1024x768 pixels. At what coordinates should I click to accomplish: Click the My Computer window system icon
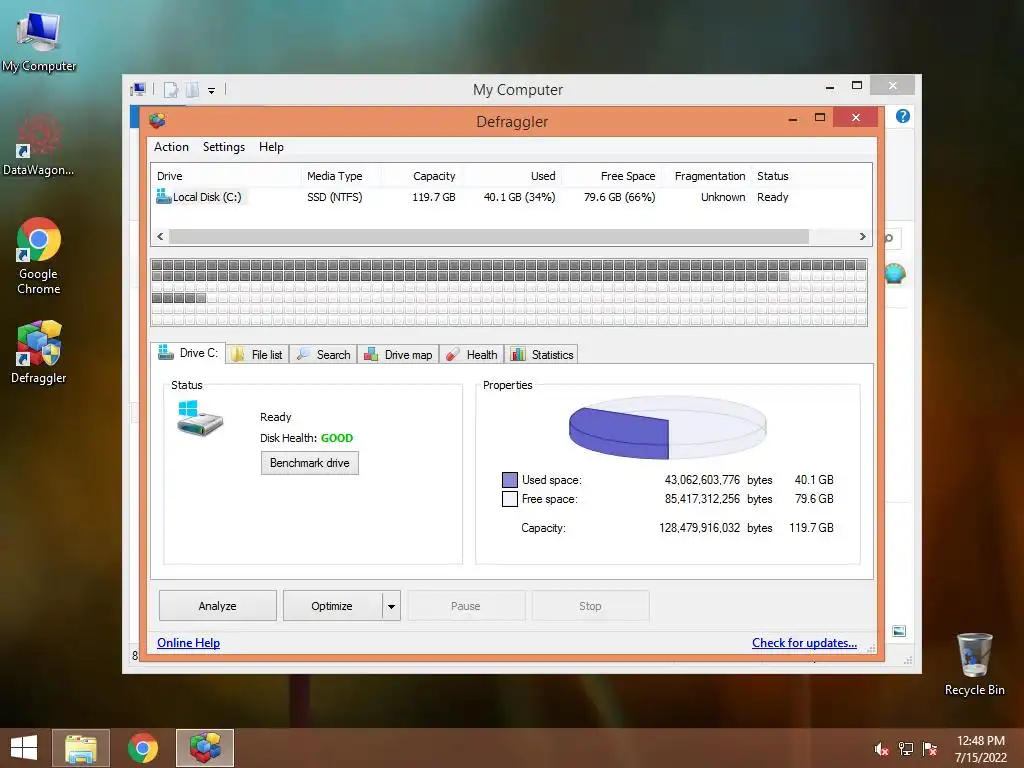(138, 89)
